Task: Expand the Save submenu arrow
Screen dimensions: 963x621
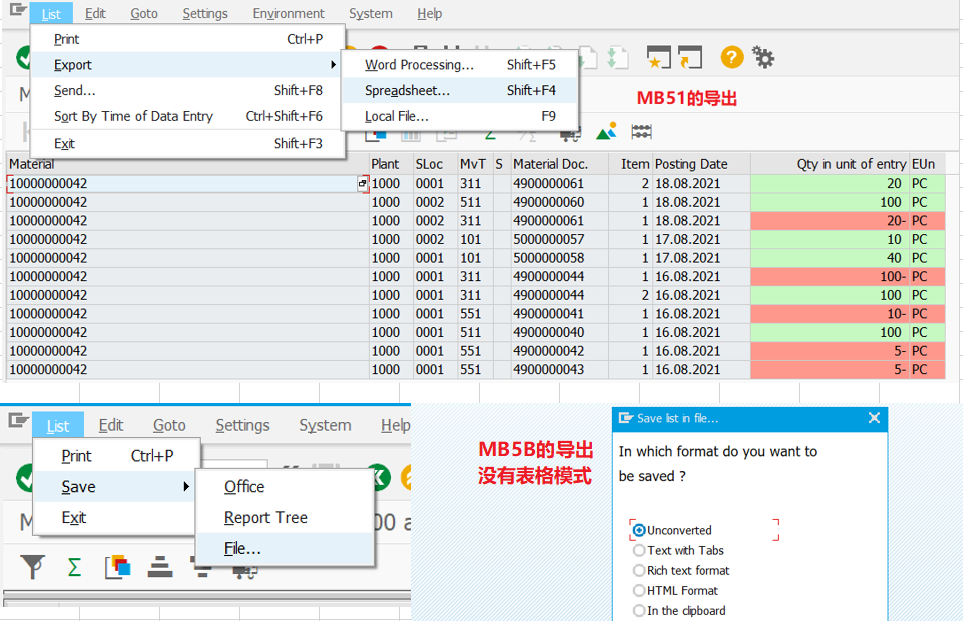Action: pyautogui.click(x=185, y=486)
